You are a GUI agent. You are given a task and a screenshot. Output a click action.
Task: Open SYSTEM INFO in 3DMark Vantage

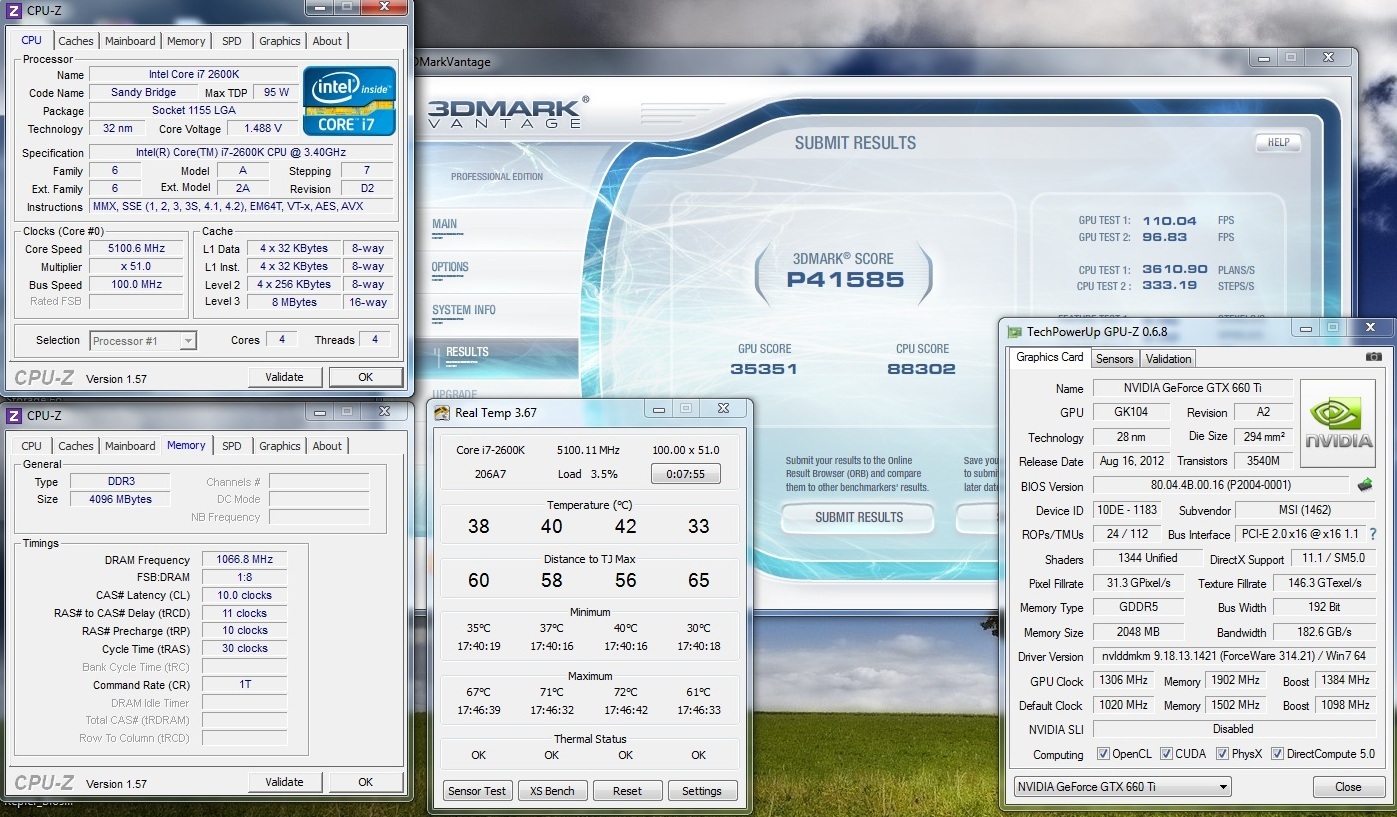tap(464, 310)
